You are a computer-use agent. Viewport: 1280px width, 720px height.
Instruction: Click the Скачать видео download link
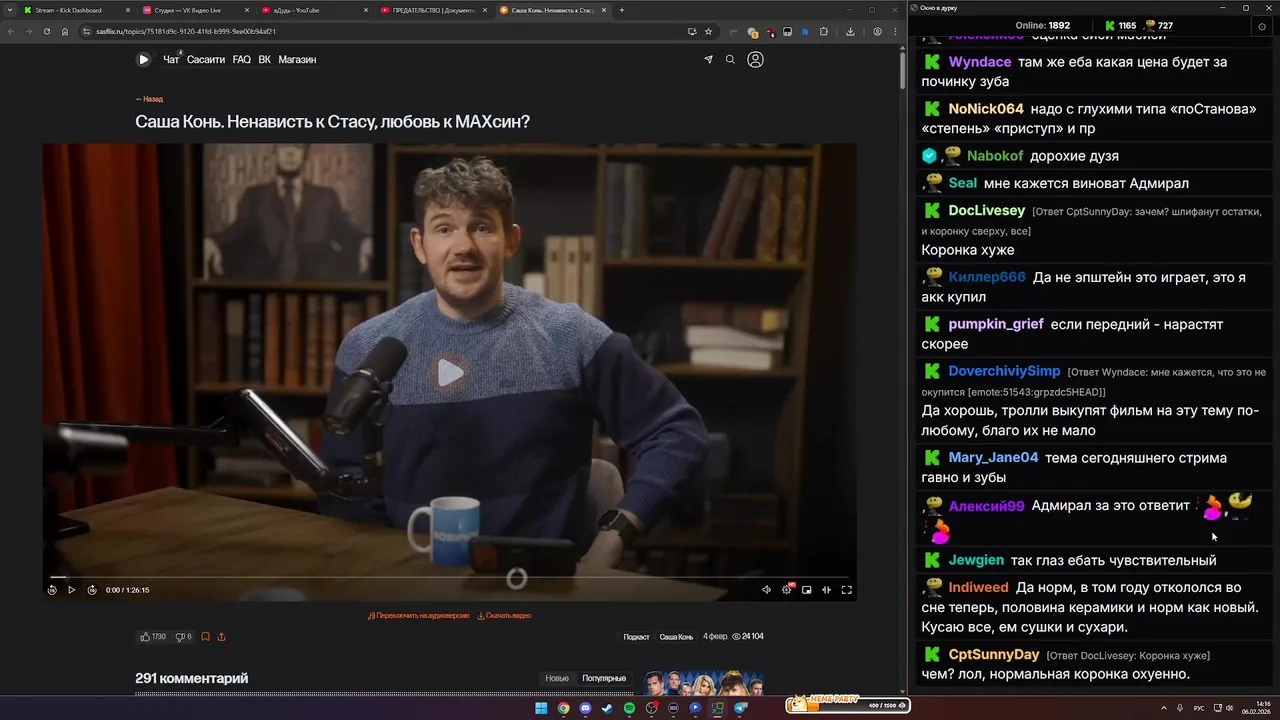(x=504, y=616)
